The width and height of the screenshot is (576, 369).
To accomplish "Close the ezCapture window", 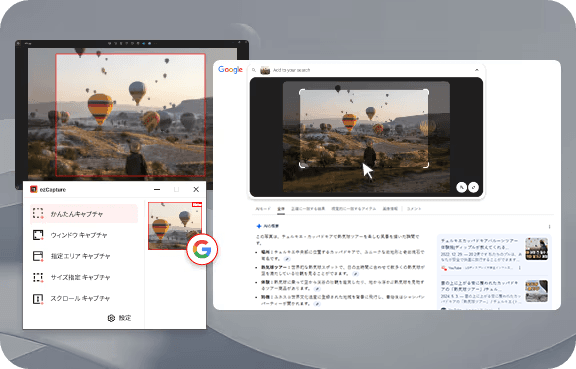I will coord(196,189).
